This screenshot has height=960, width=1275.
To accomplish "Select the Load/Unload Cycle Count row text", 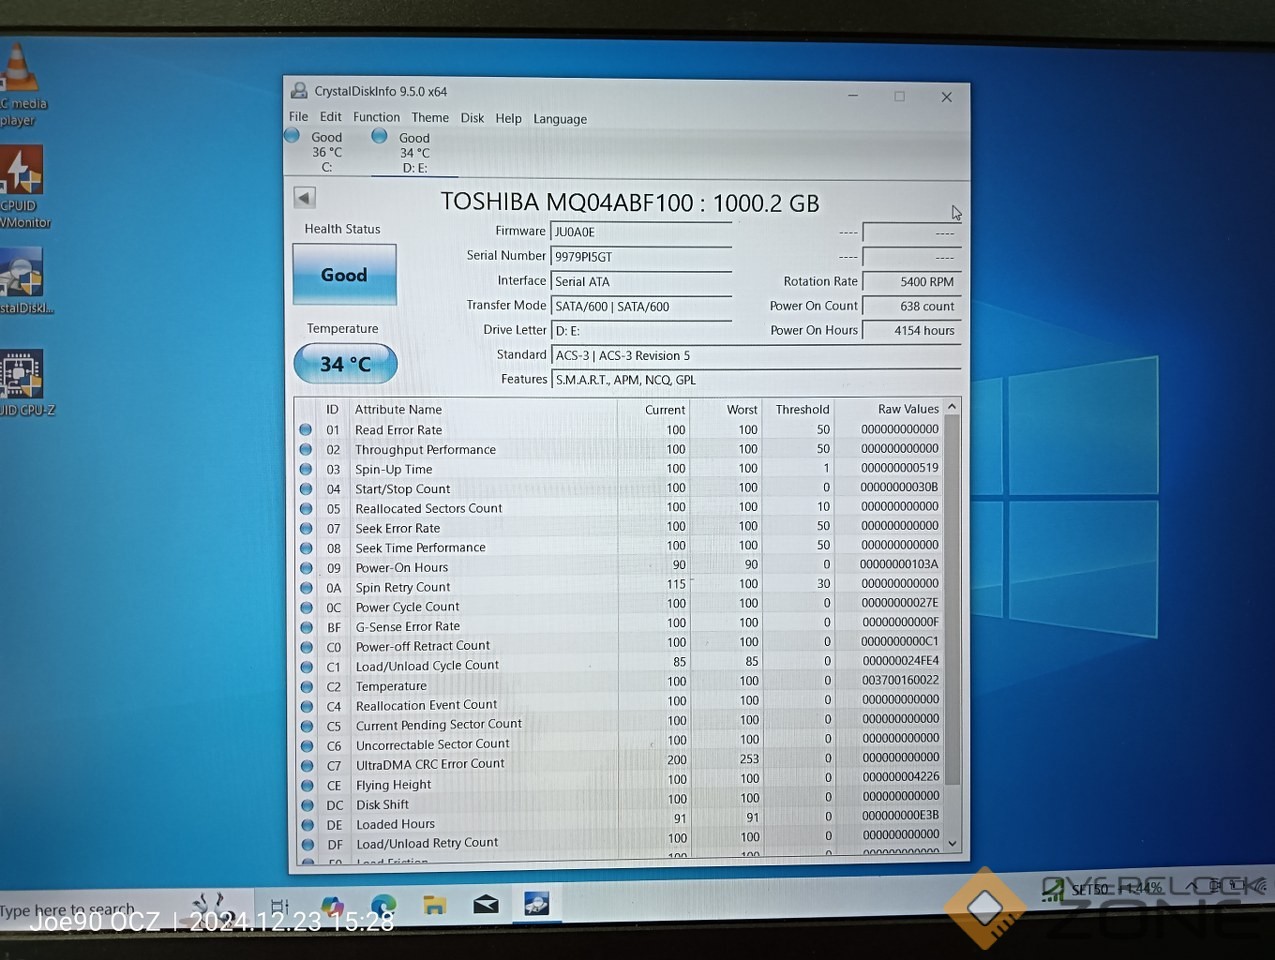I will [427, 666].
